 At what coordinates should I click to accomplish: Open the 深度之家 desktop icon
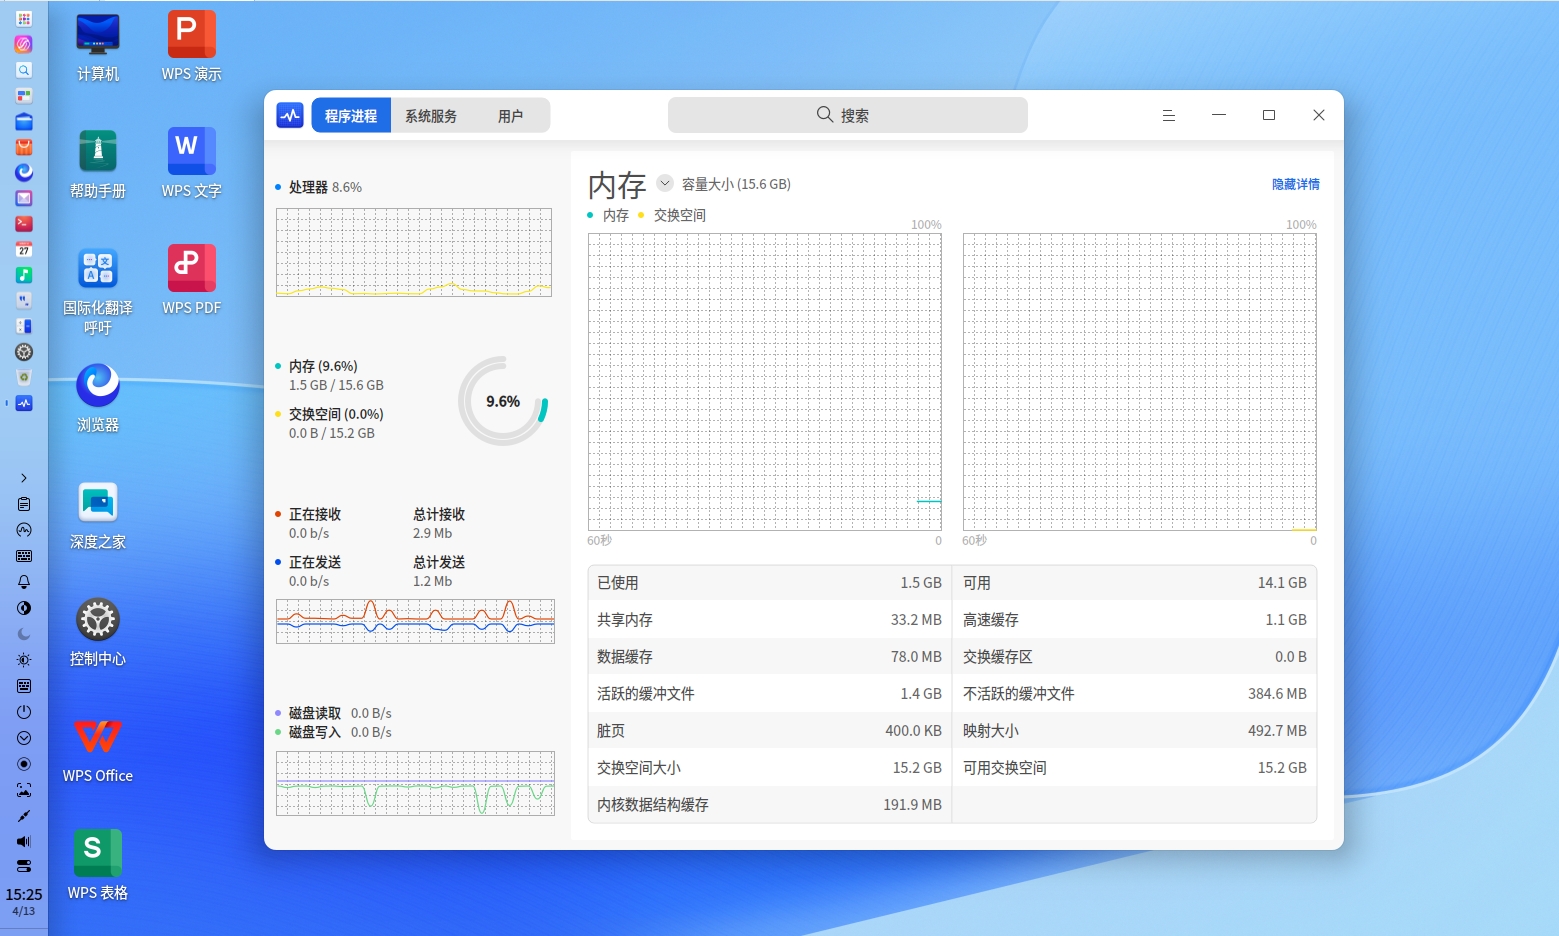coord(98,516)
